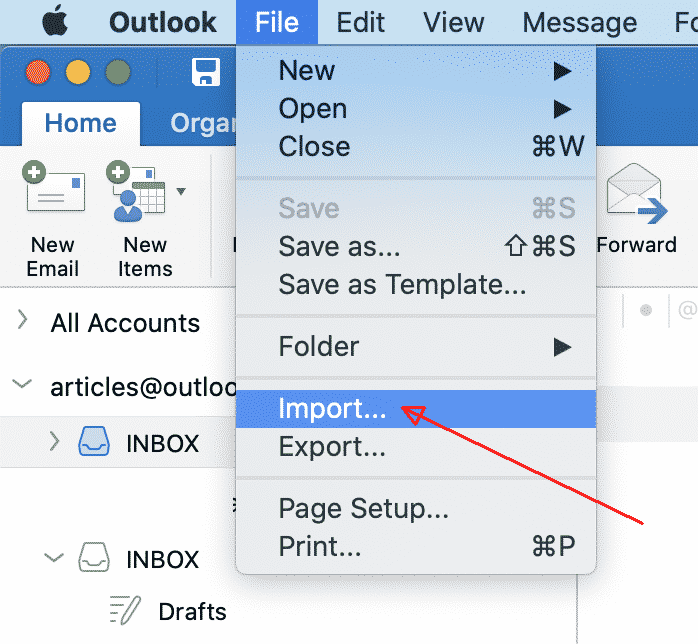Click the @ mention filter icon

[687, 309]
